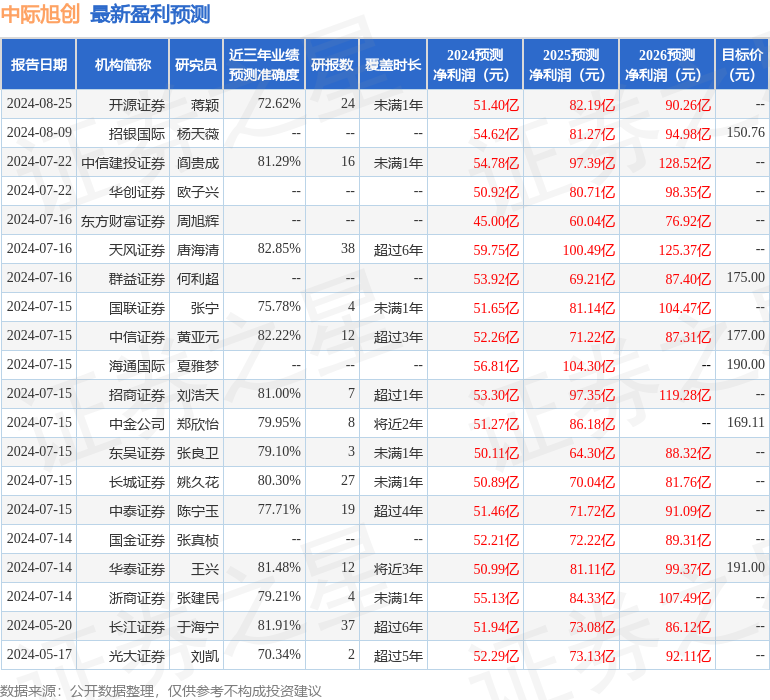Select the 东方财富证券 institution cell

pyautogui.click(x=123, y=221)
